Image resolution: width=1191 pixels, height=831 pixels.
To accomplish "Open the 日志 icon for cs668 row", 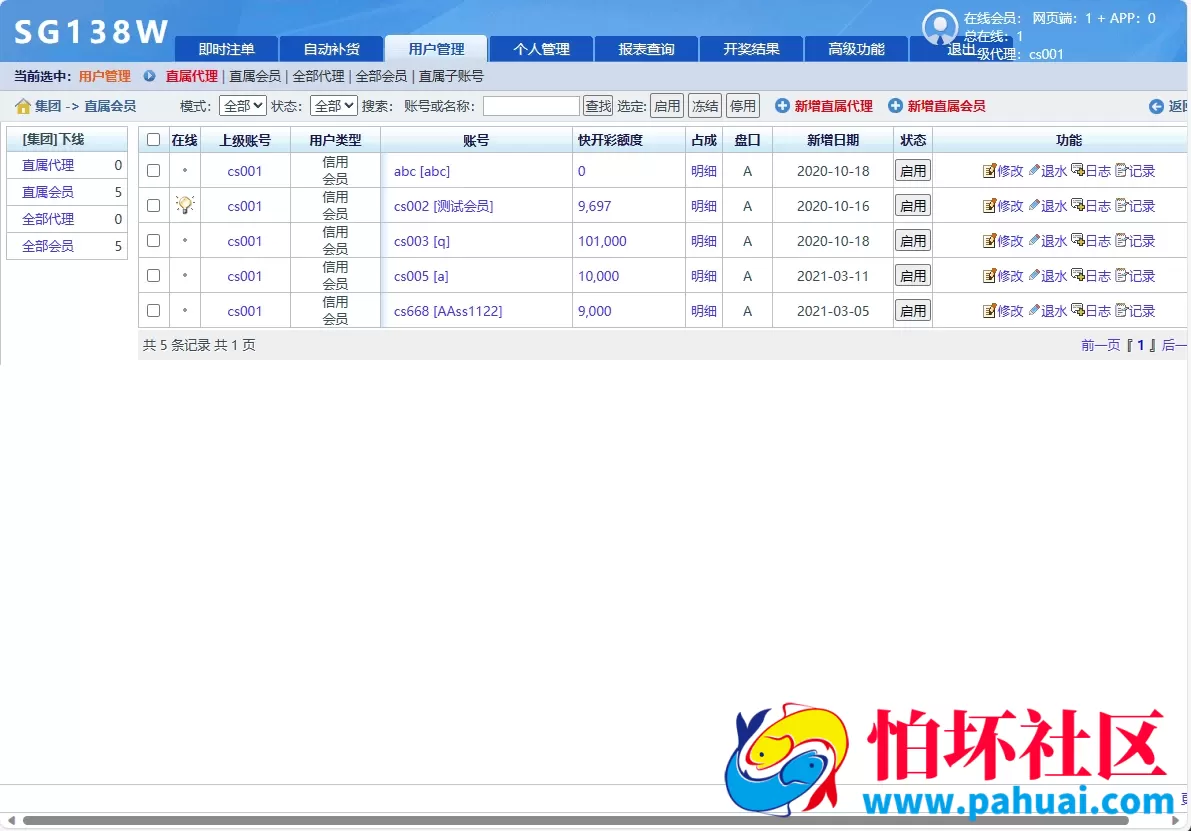I will (x=1077, y=311).
